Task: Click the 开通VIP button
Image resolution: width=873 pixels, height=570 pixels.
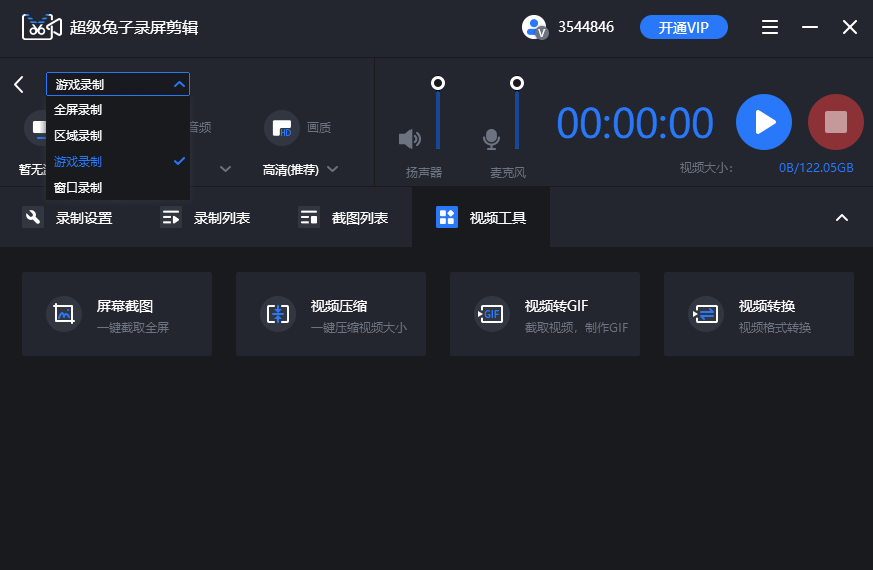Action: click(684, 27)
